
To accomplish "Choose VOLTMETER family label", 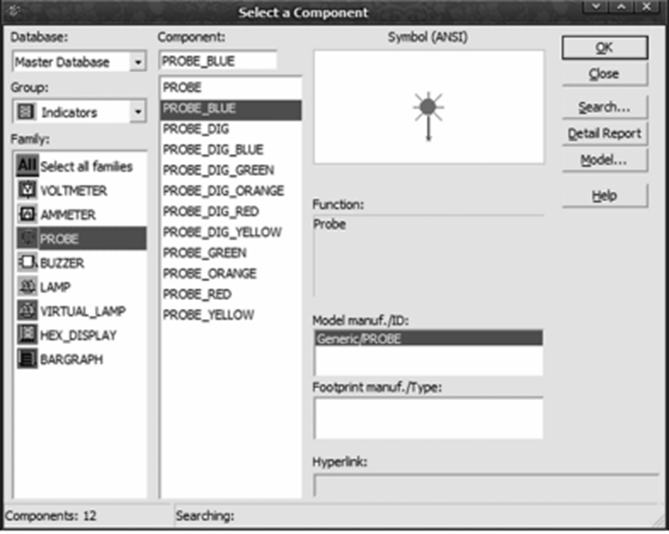I will point(73,190).
